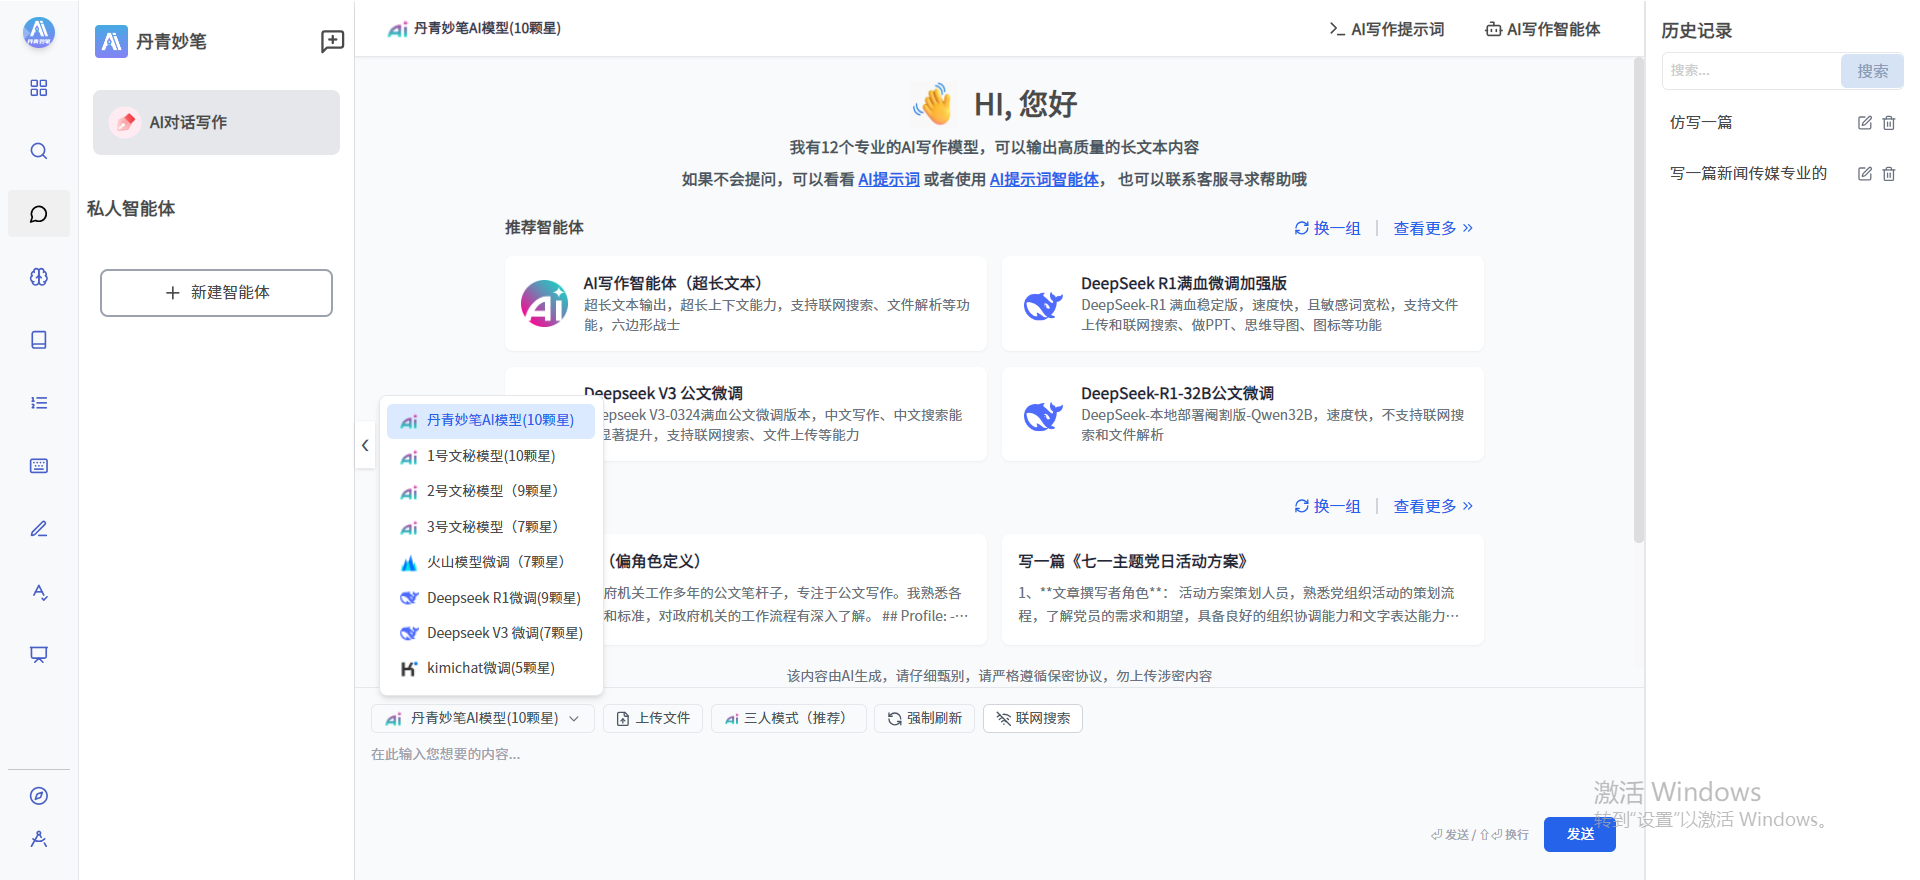1920x880 pixels.
Task: Click 查看更多 in 推荐智能体 section
Action: click(x=1433, y=228)
